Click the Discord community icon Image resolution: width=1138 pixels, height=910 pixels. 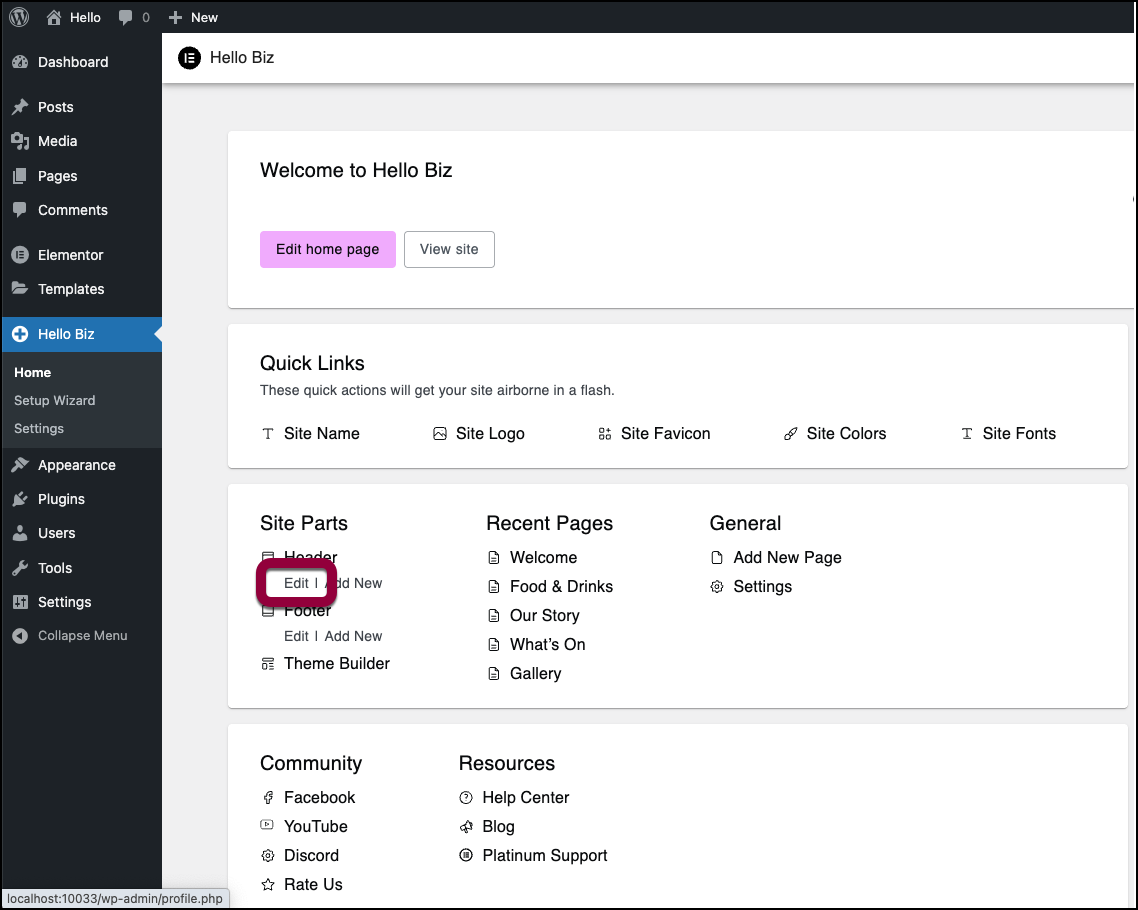pyautogui.click(x=268, y=856)
